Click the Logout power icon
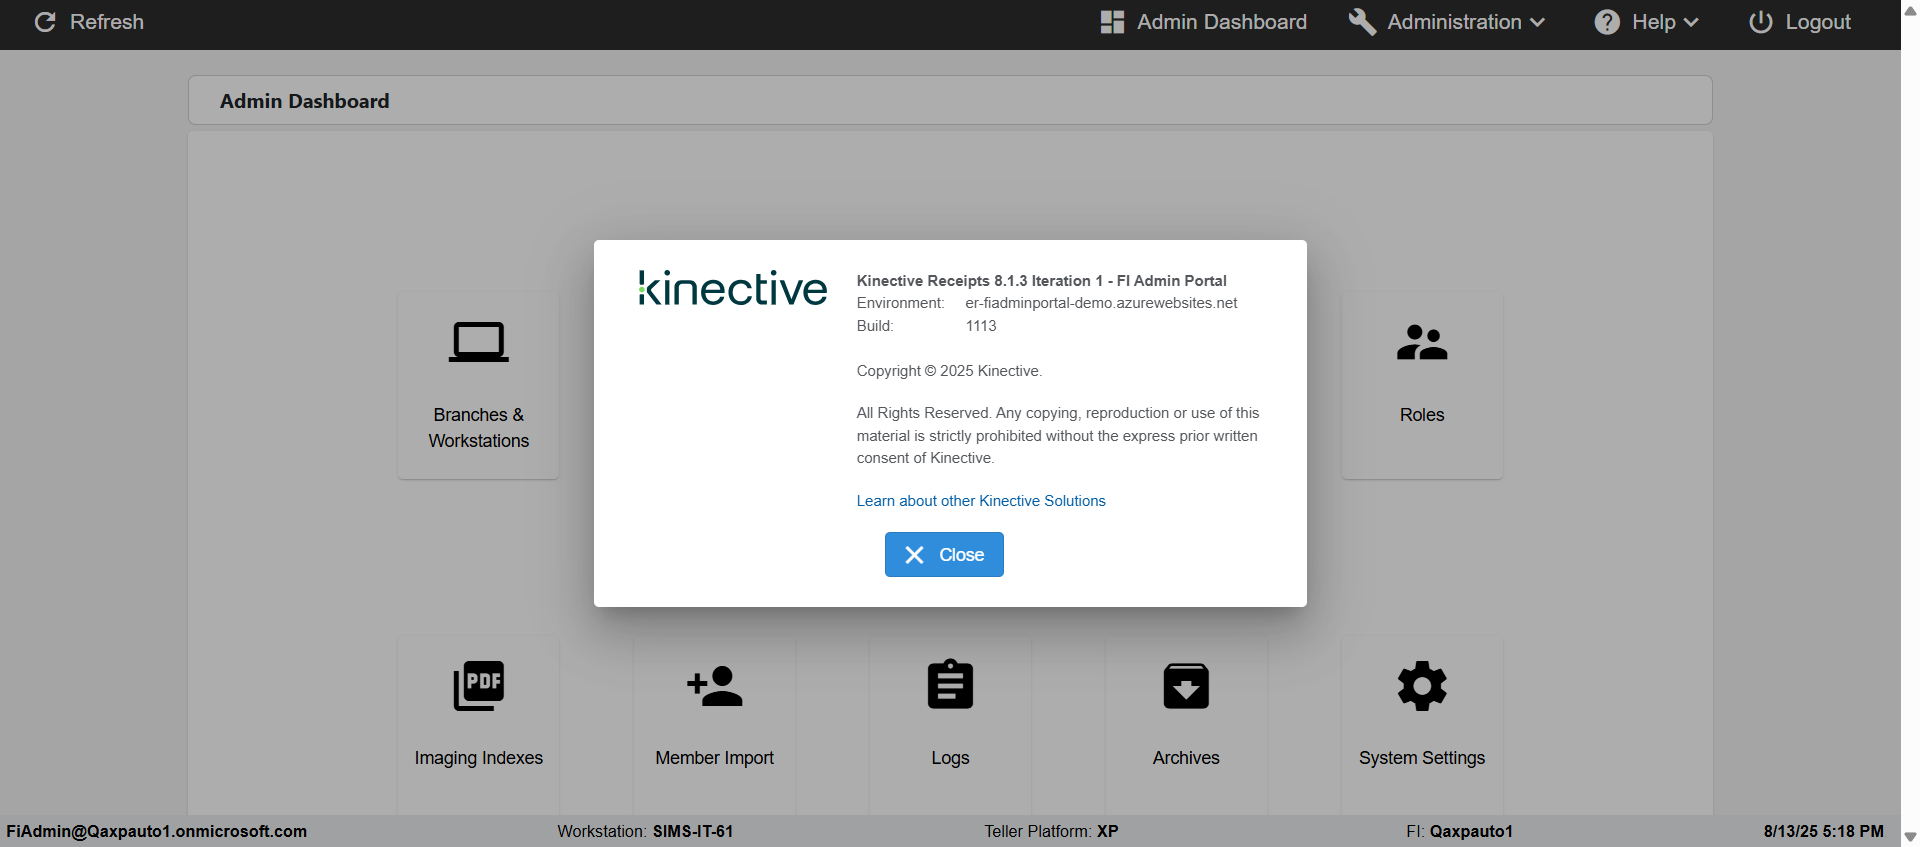This screenshot has width=1920, height=847. pyautogui.click(x=1761, y=22)
